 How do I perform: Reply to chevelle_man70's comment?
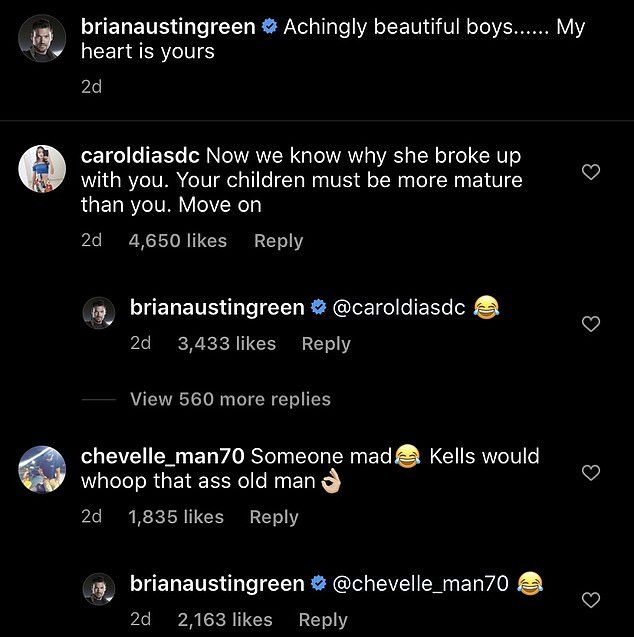[x=274, y=517]
